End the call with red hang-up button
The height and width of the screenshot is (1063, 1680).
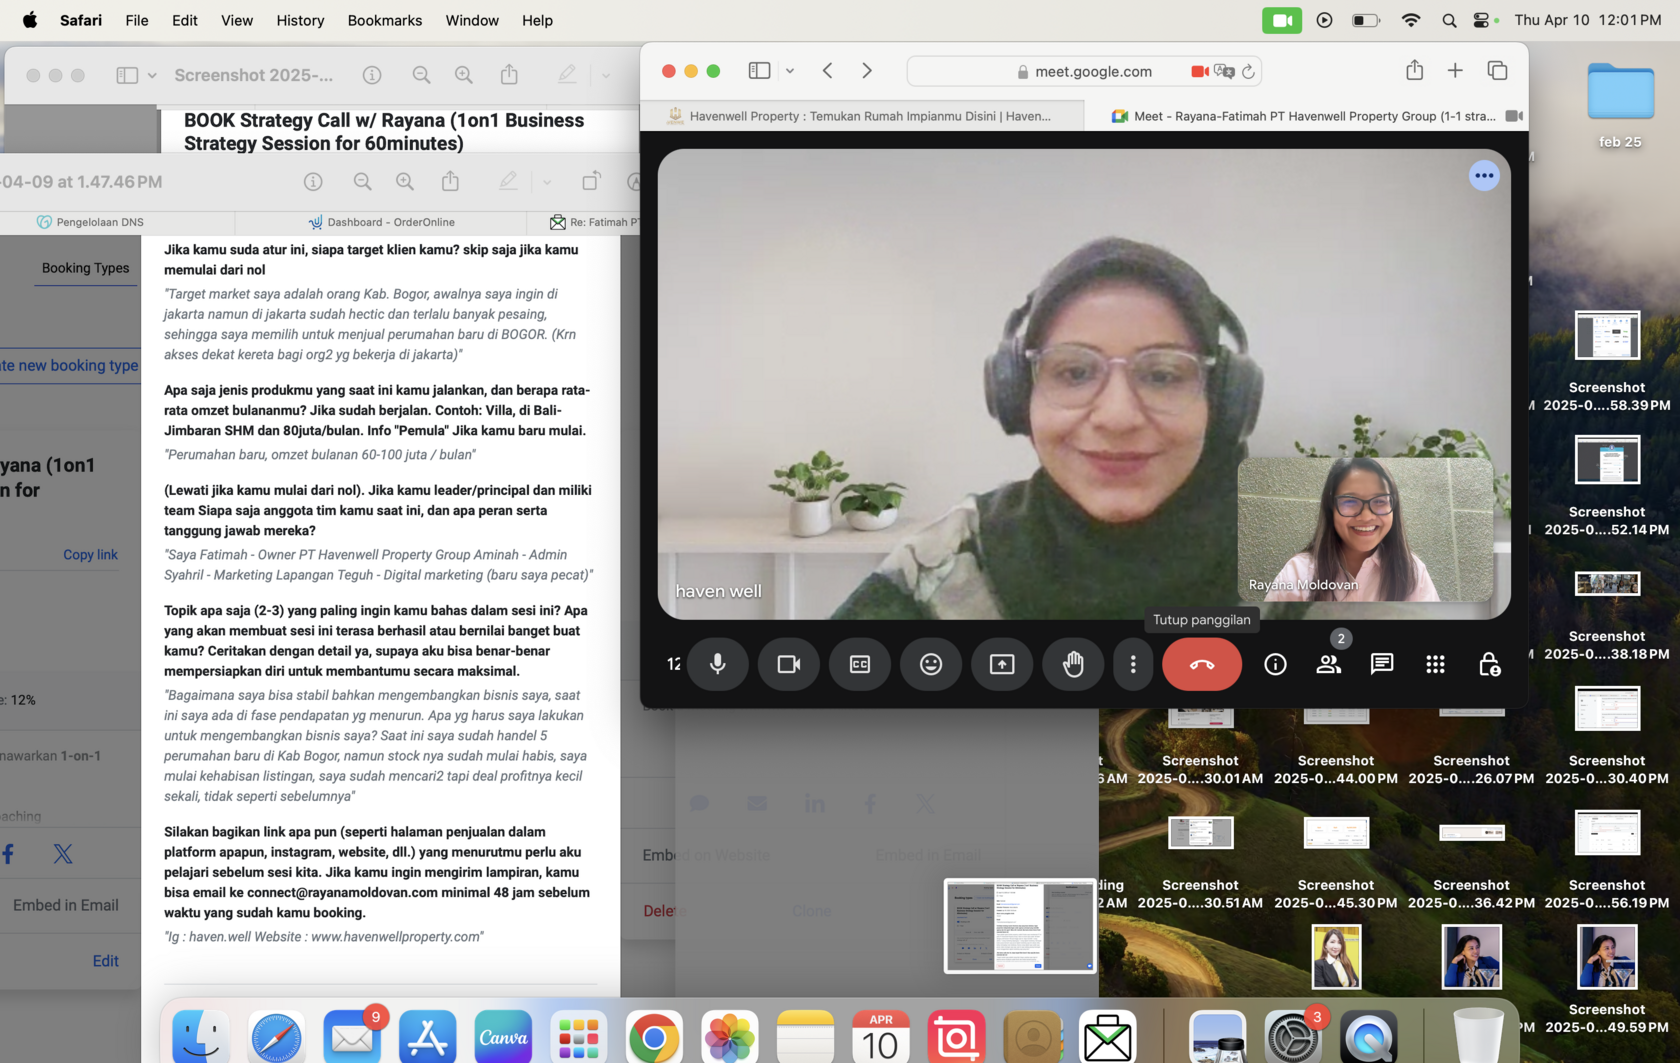pyautogui.click(x=1202, y=664)
